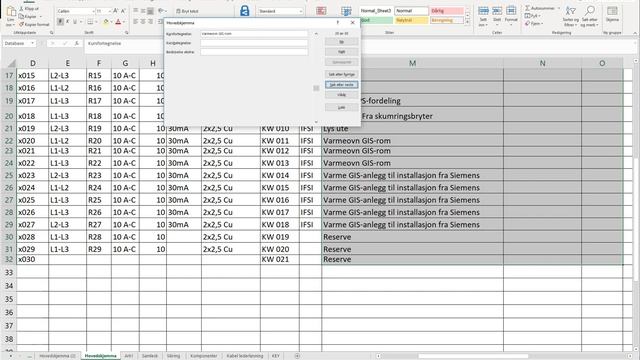Click the Format as Table icon

point(346,11)
